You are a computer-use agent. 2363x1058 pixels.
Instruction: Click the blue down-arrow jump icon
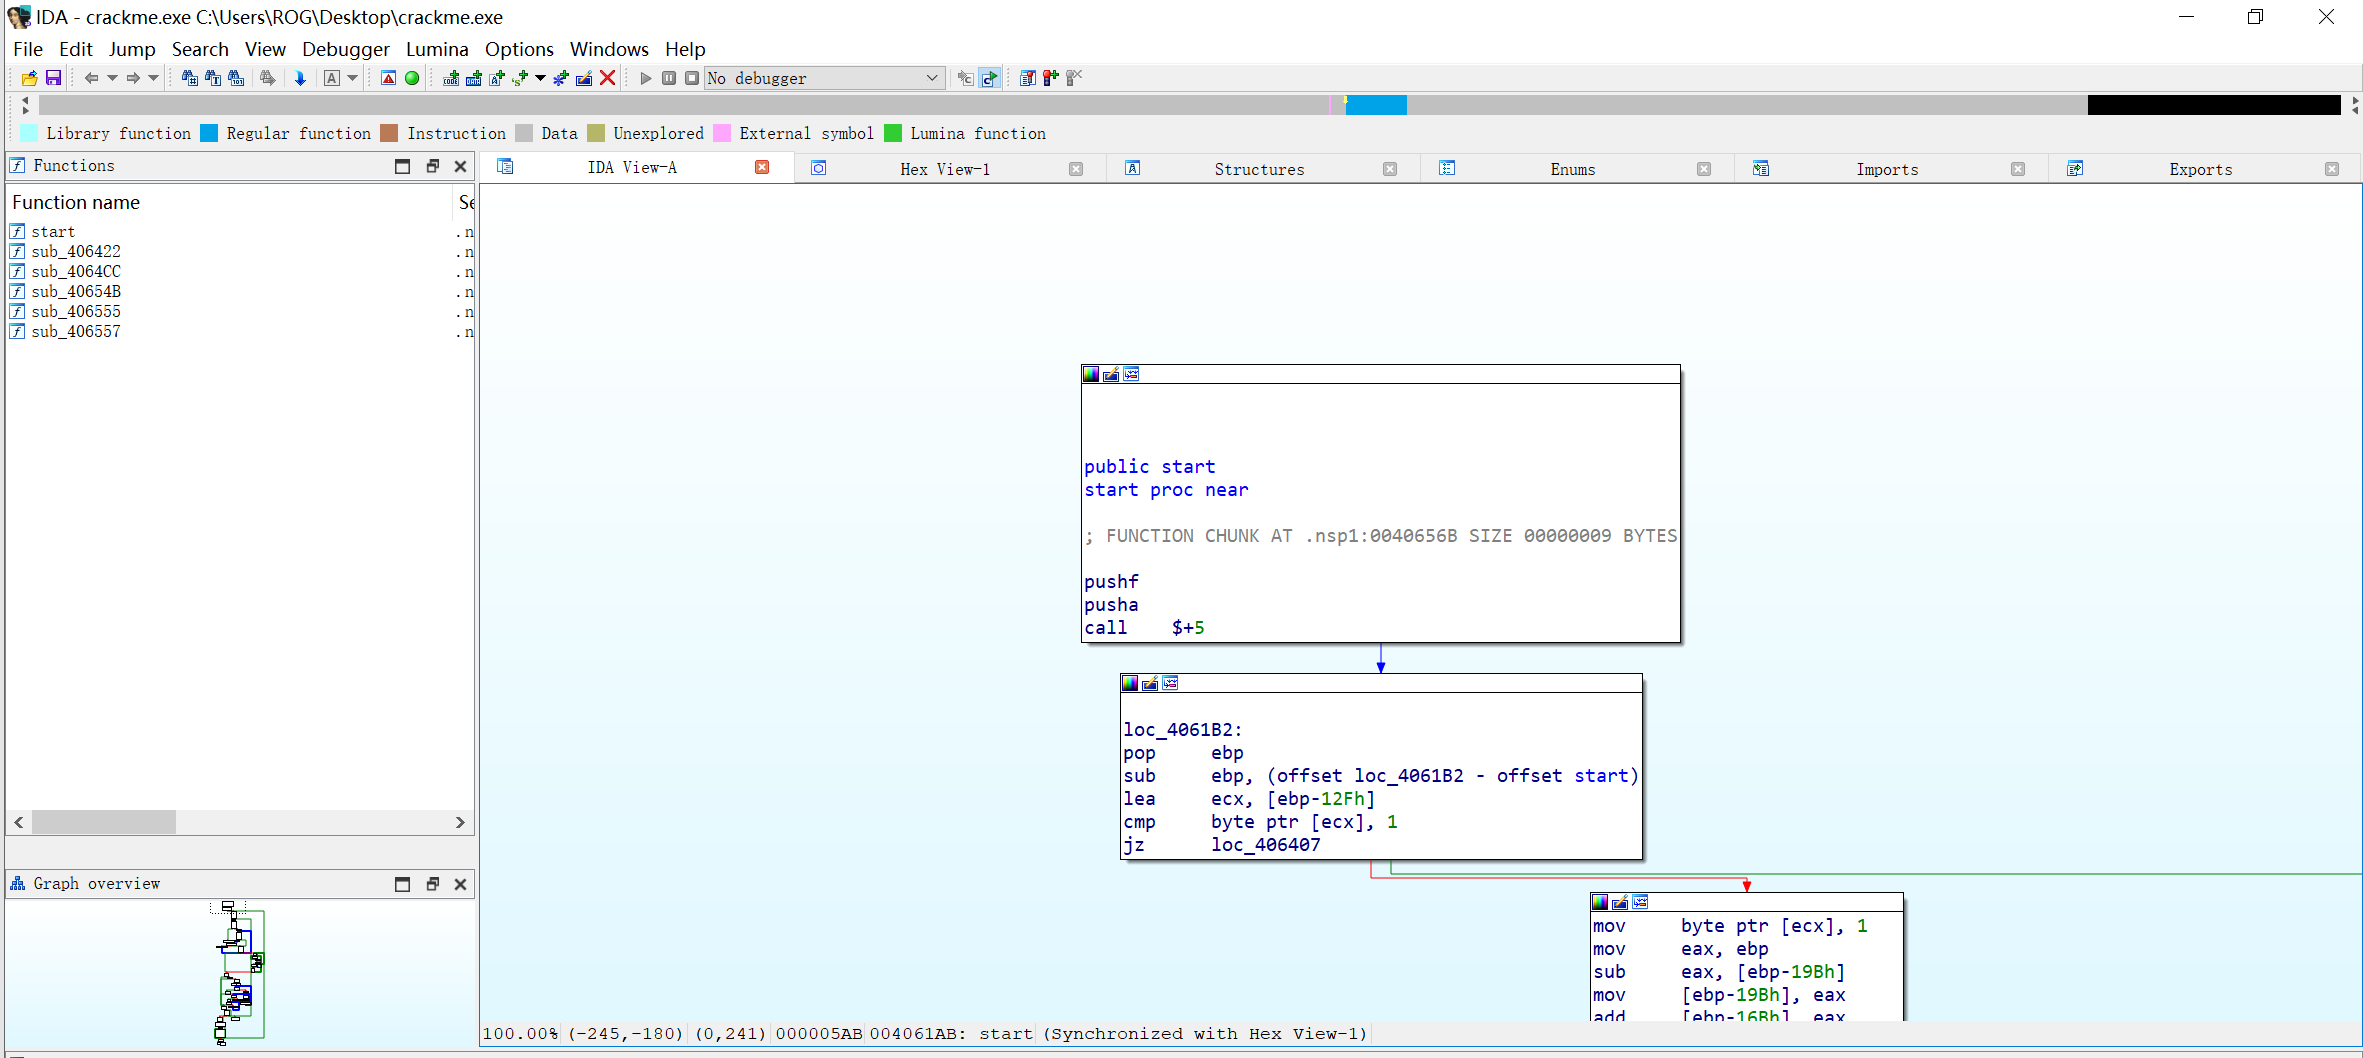point(299,78)
